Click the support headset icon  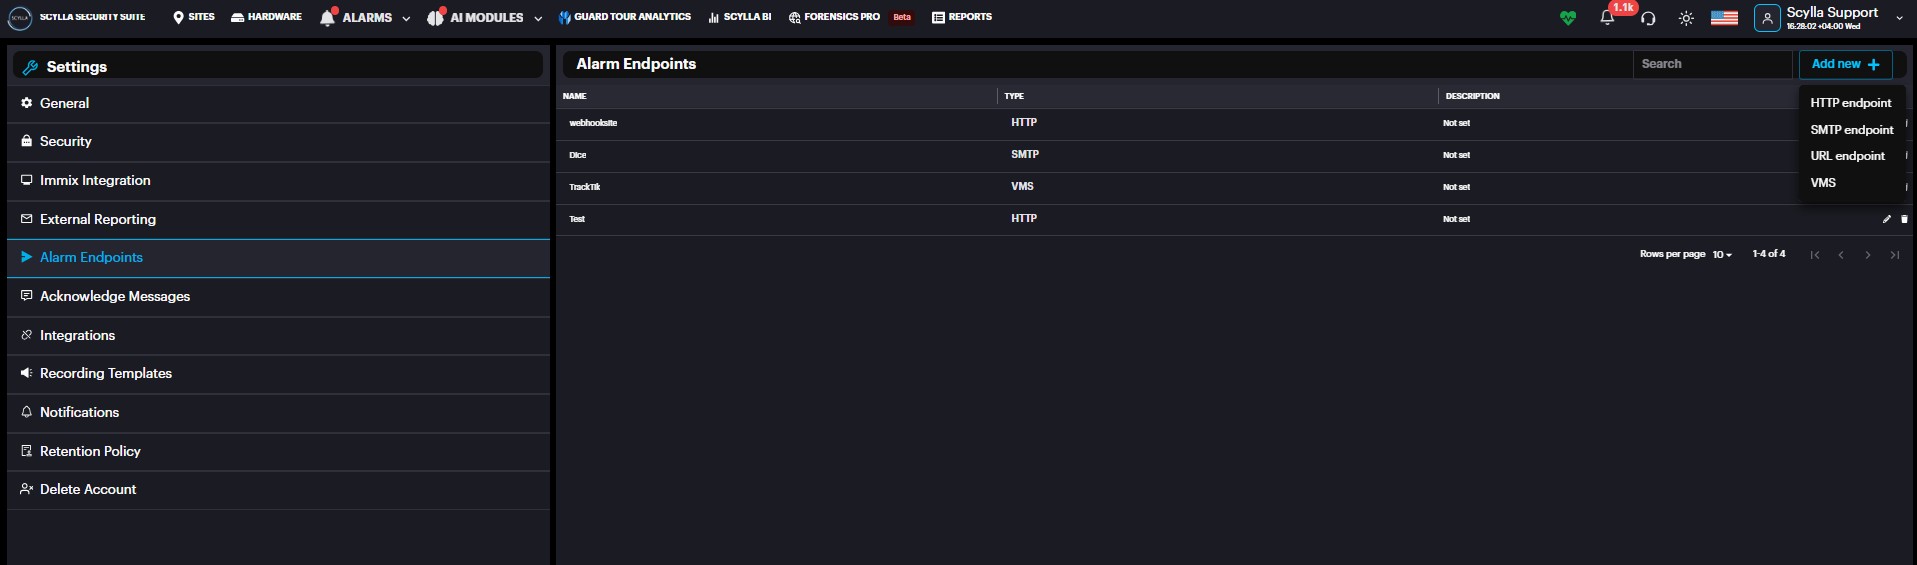coord(1648,18)
